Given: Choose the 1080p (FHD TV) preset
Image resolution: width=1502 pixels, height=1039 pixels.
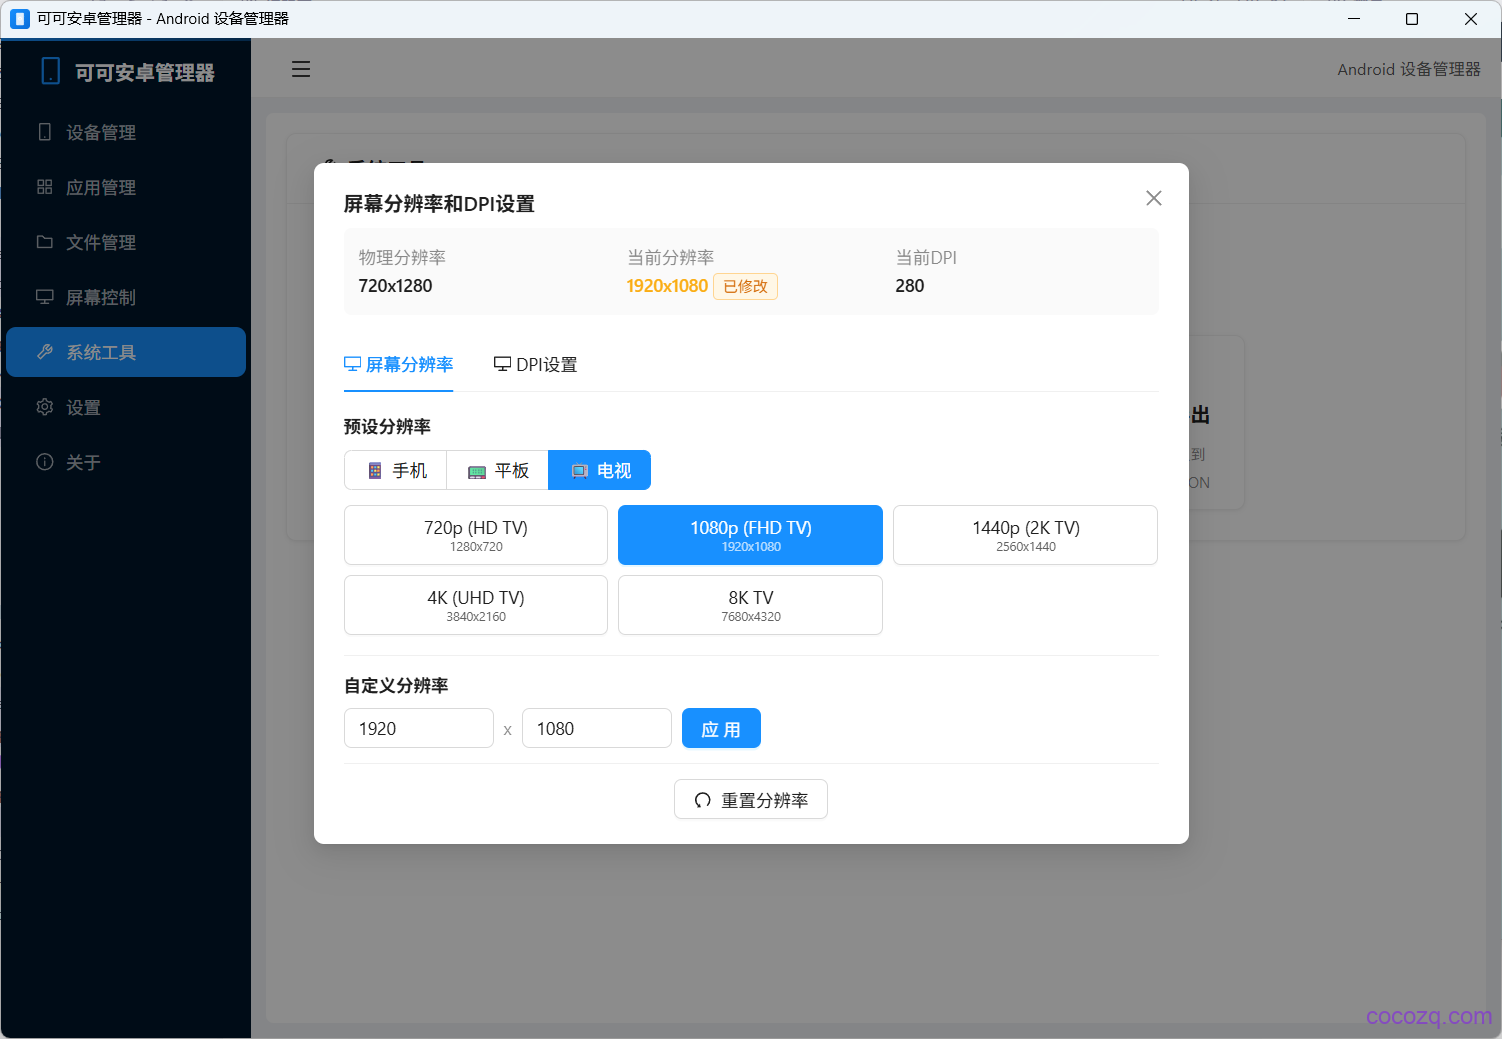Looking at the screenshot, I should click(x=750, y=535).
